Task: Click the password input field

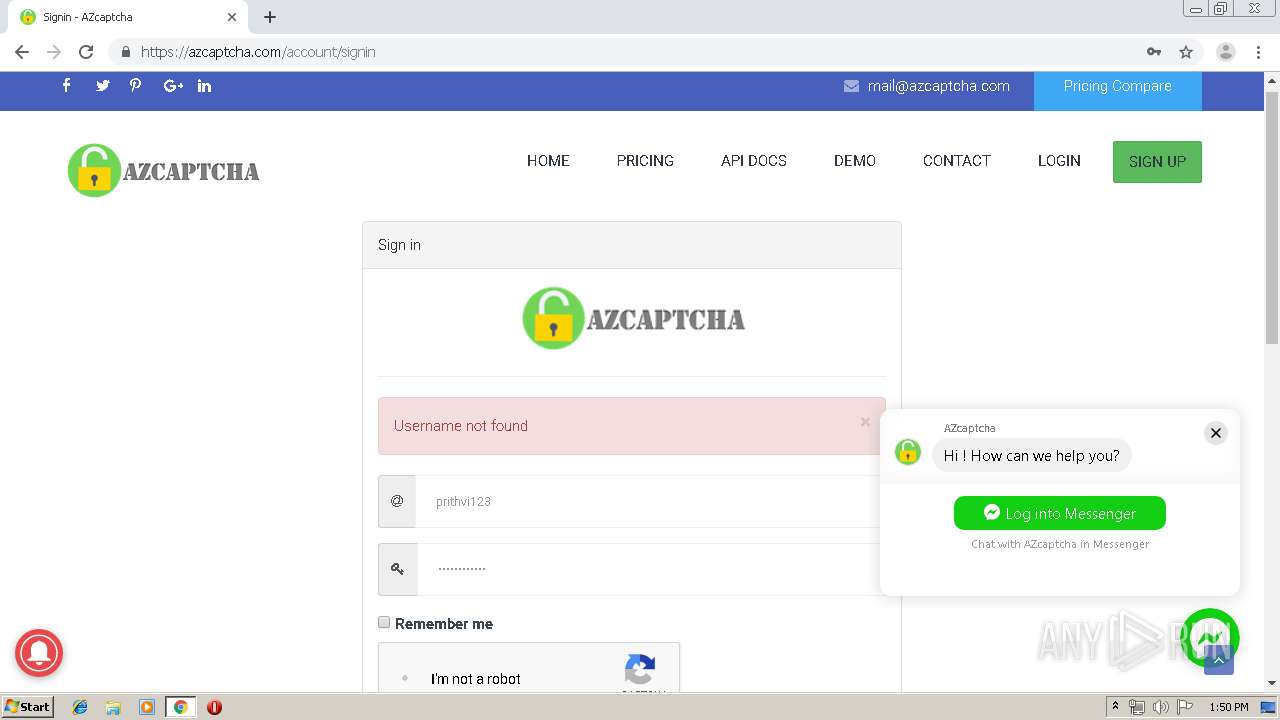Action: tap(651, 569)
